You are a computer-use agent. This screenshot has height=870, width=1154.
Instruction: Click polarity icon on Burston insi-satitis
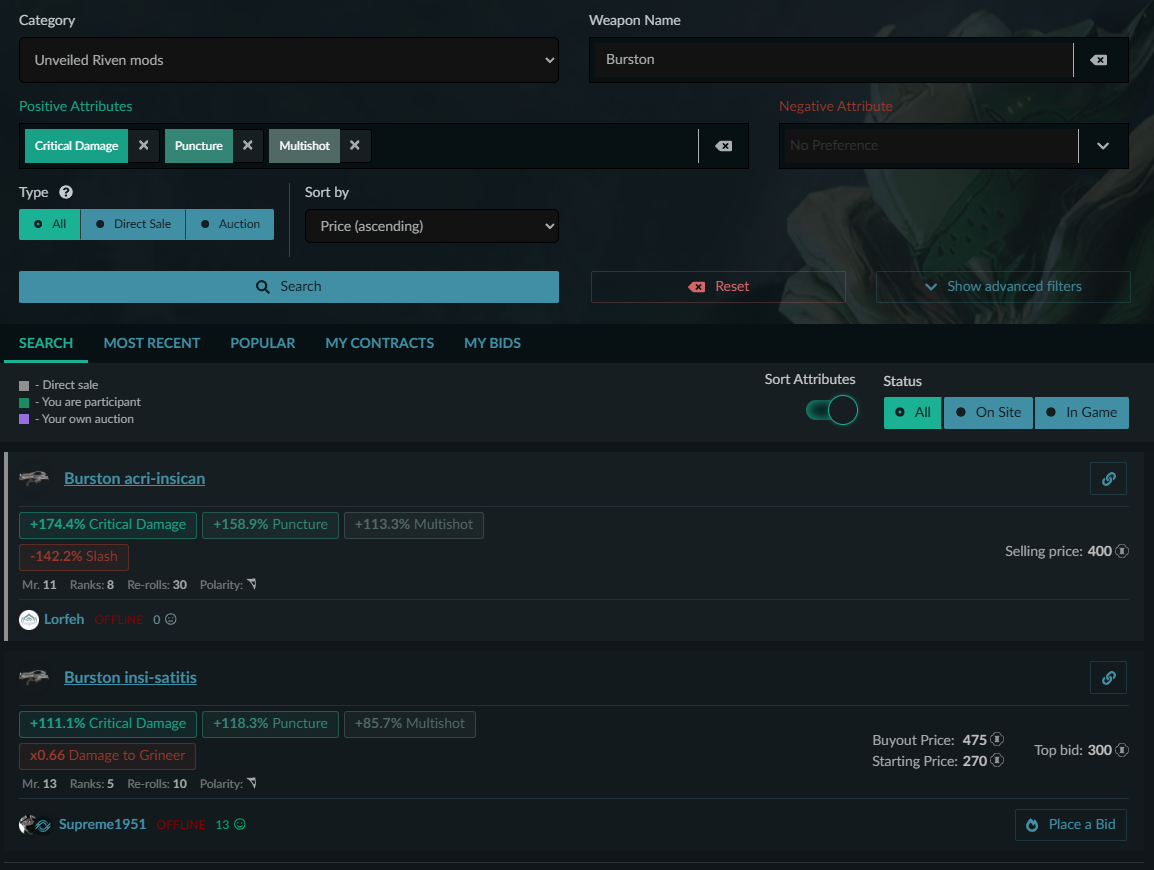[x=252, y=783]
